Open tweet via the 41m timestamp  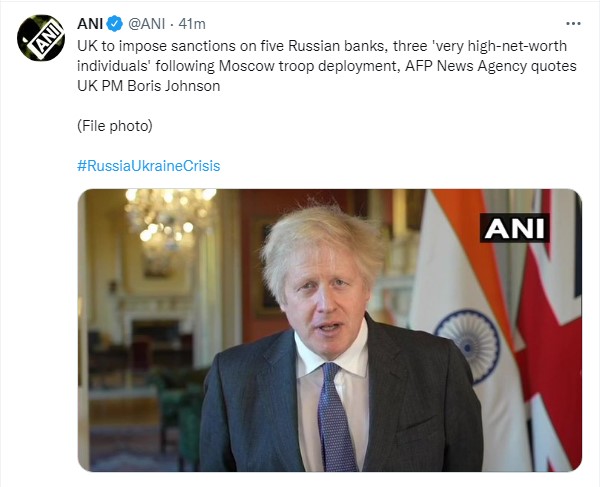tap(193, 23)
